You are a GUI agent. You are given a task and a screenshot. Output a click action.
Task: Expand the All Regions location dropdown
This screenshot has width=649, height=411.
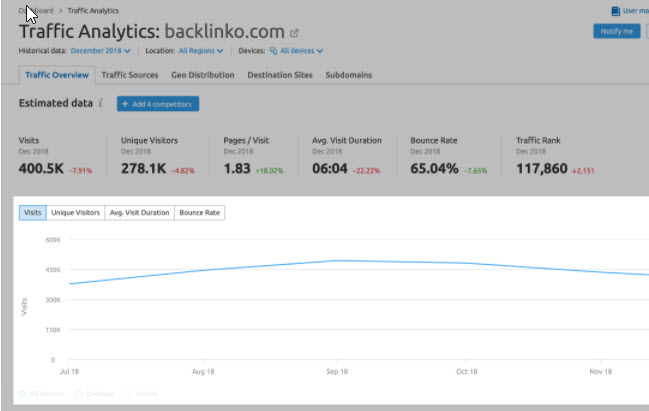click(201, 51)
